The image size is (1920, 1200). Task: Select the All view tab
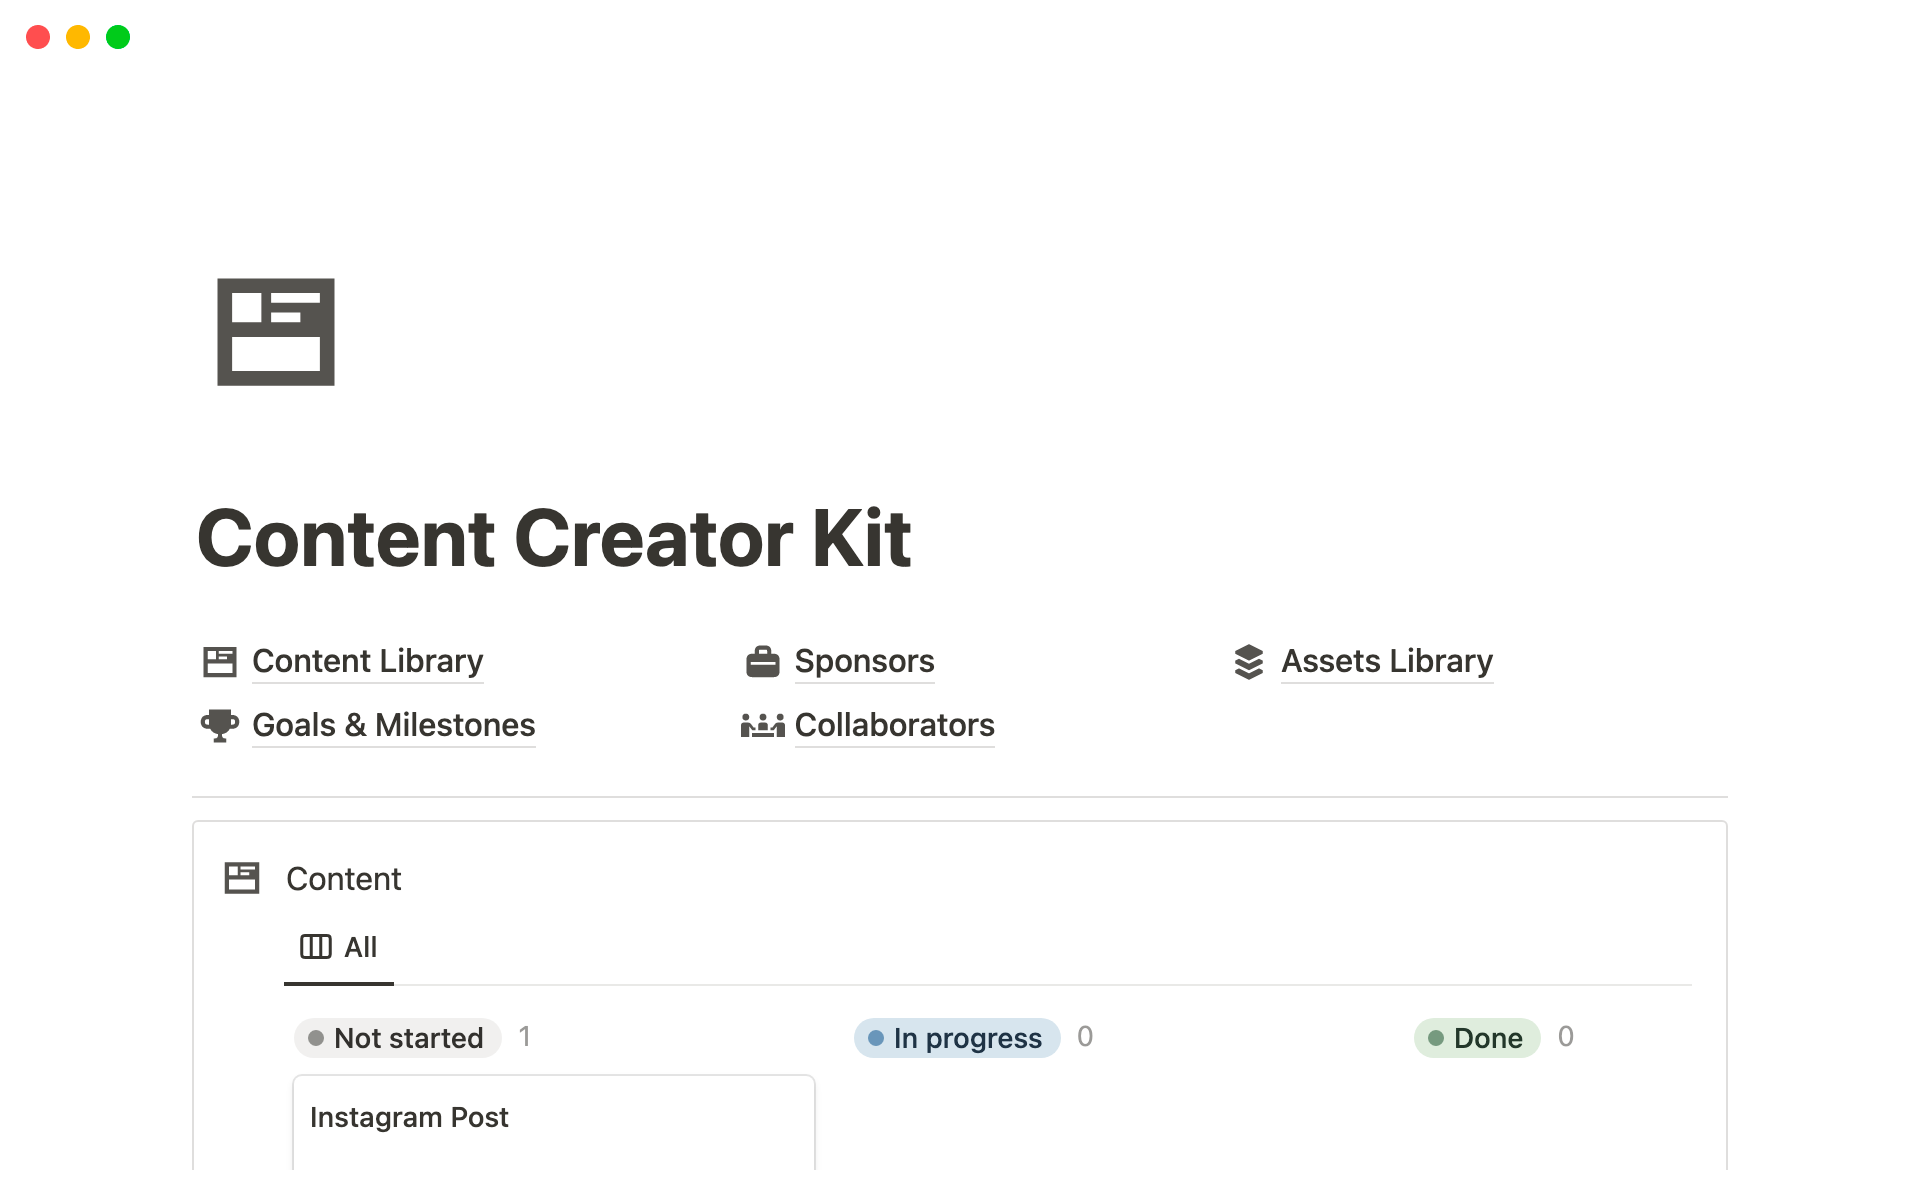[360, 947]
